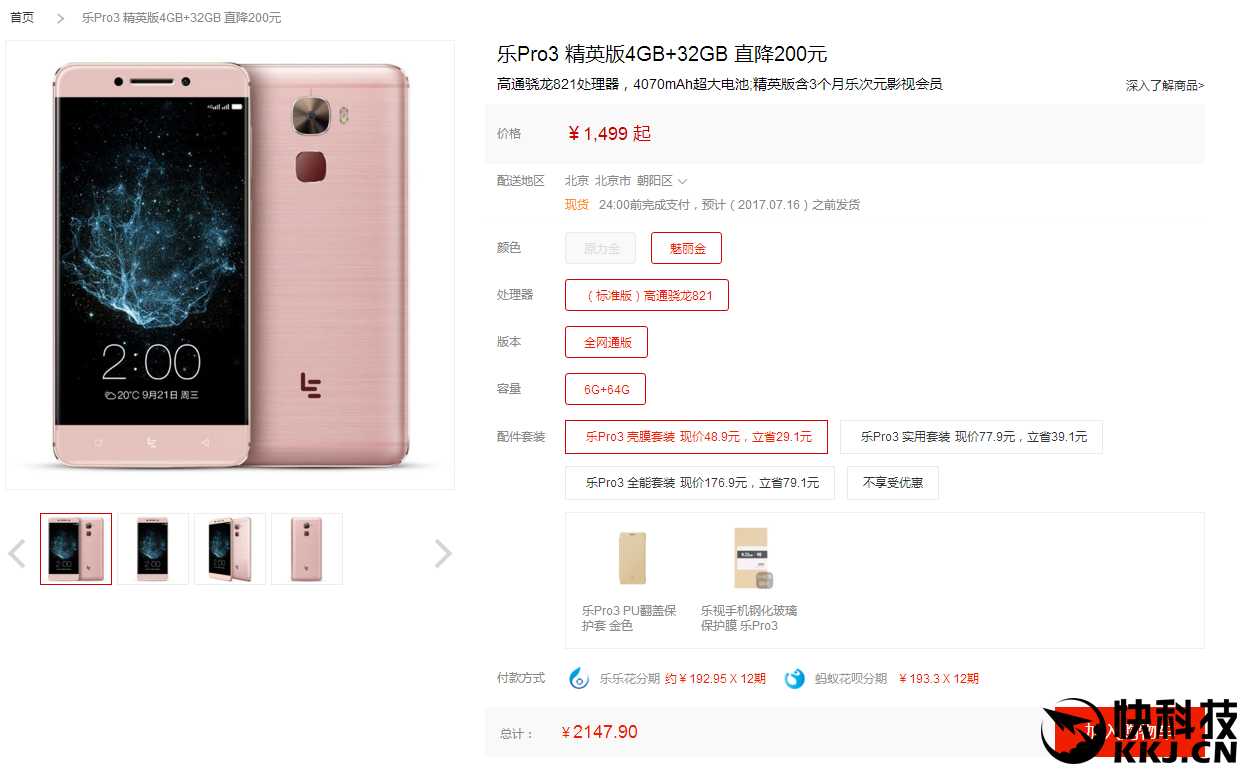
Task: Open 深入了解商品 details link
Action: (x=1165, y=86)
